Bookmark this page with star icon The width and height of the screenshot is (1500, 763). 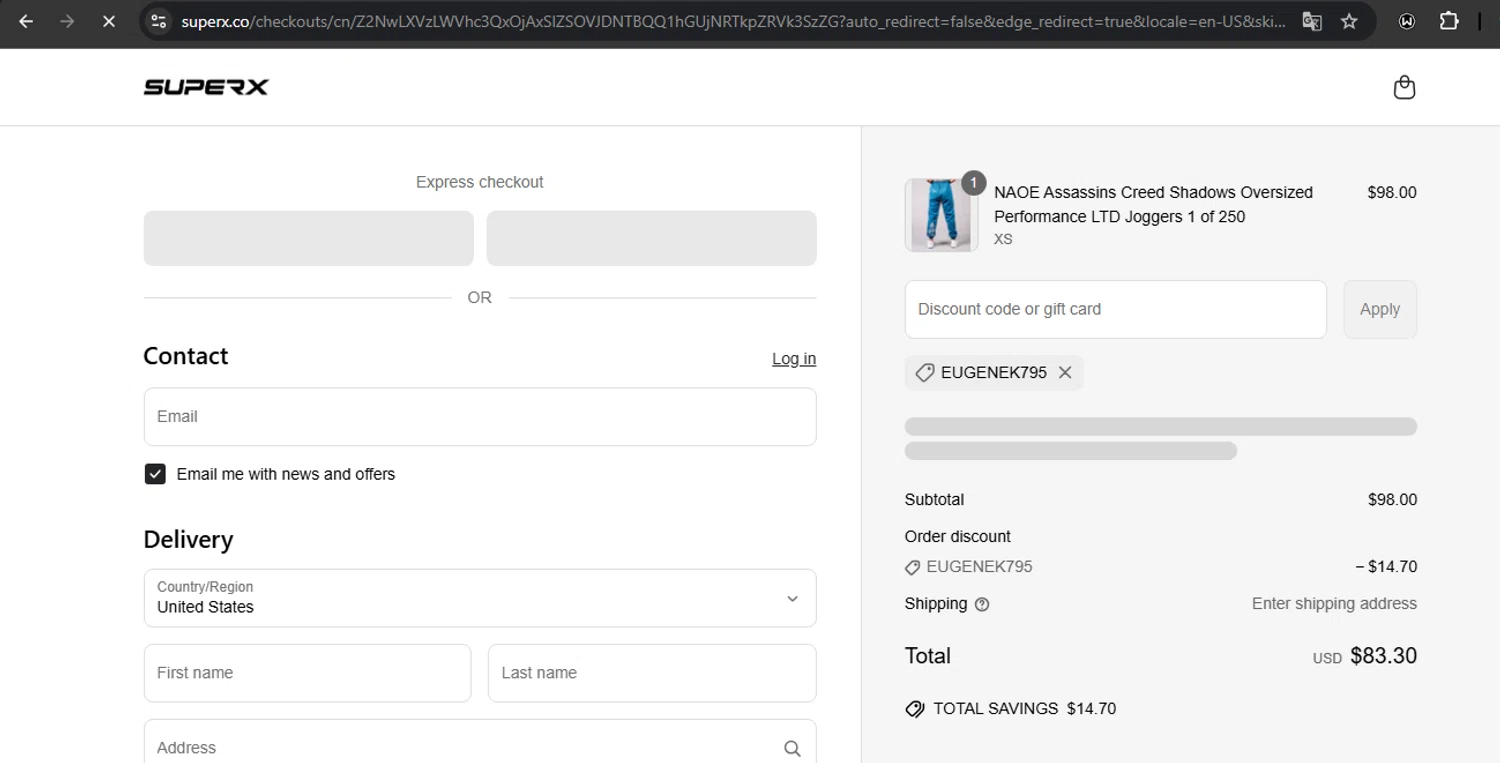pos(1349,21)
